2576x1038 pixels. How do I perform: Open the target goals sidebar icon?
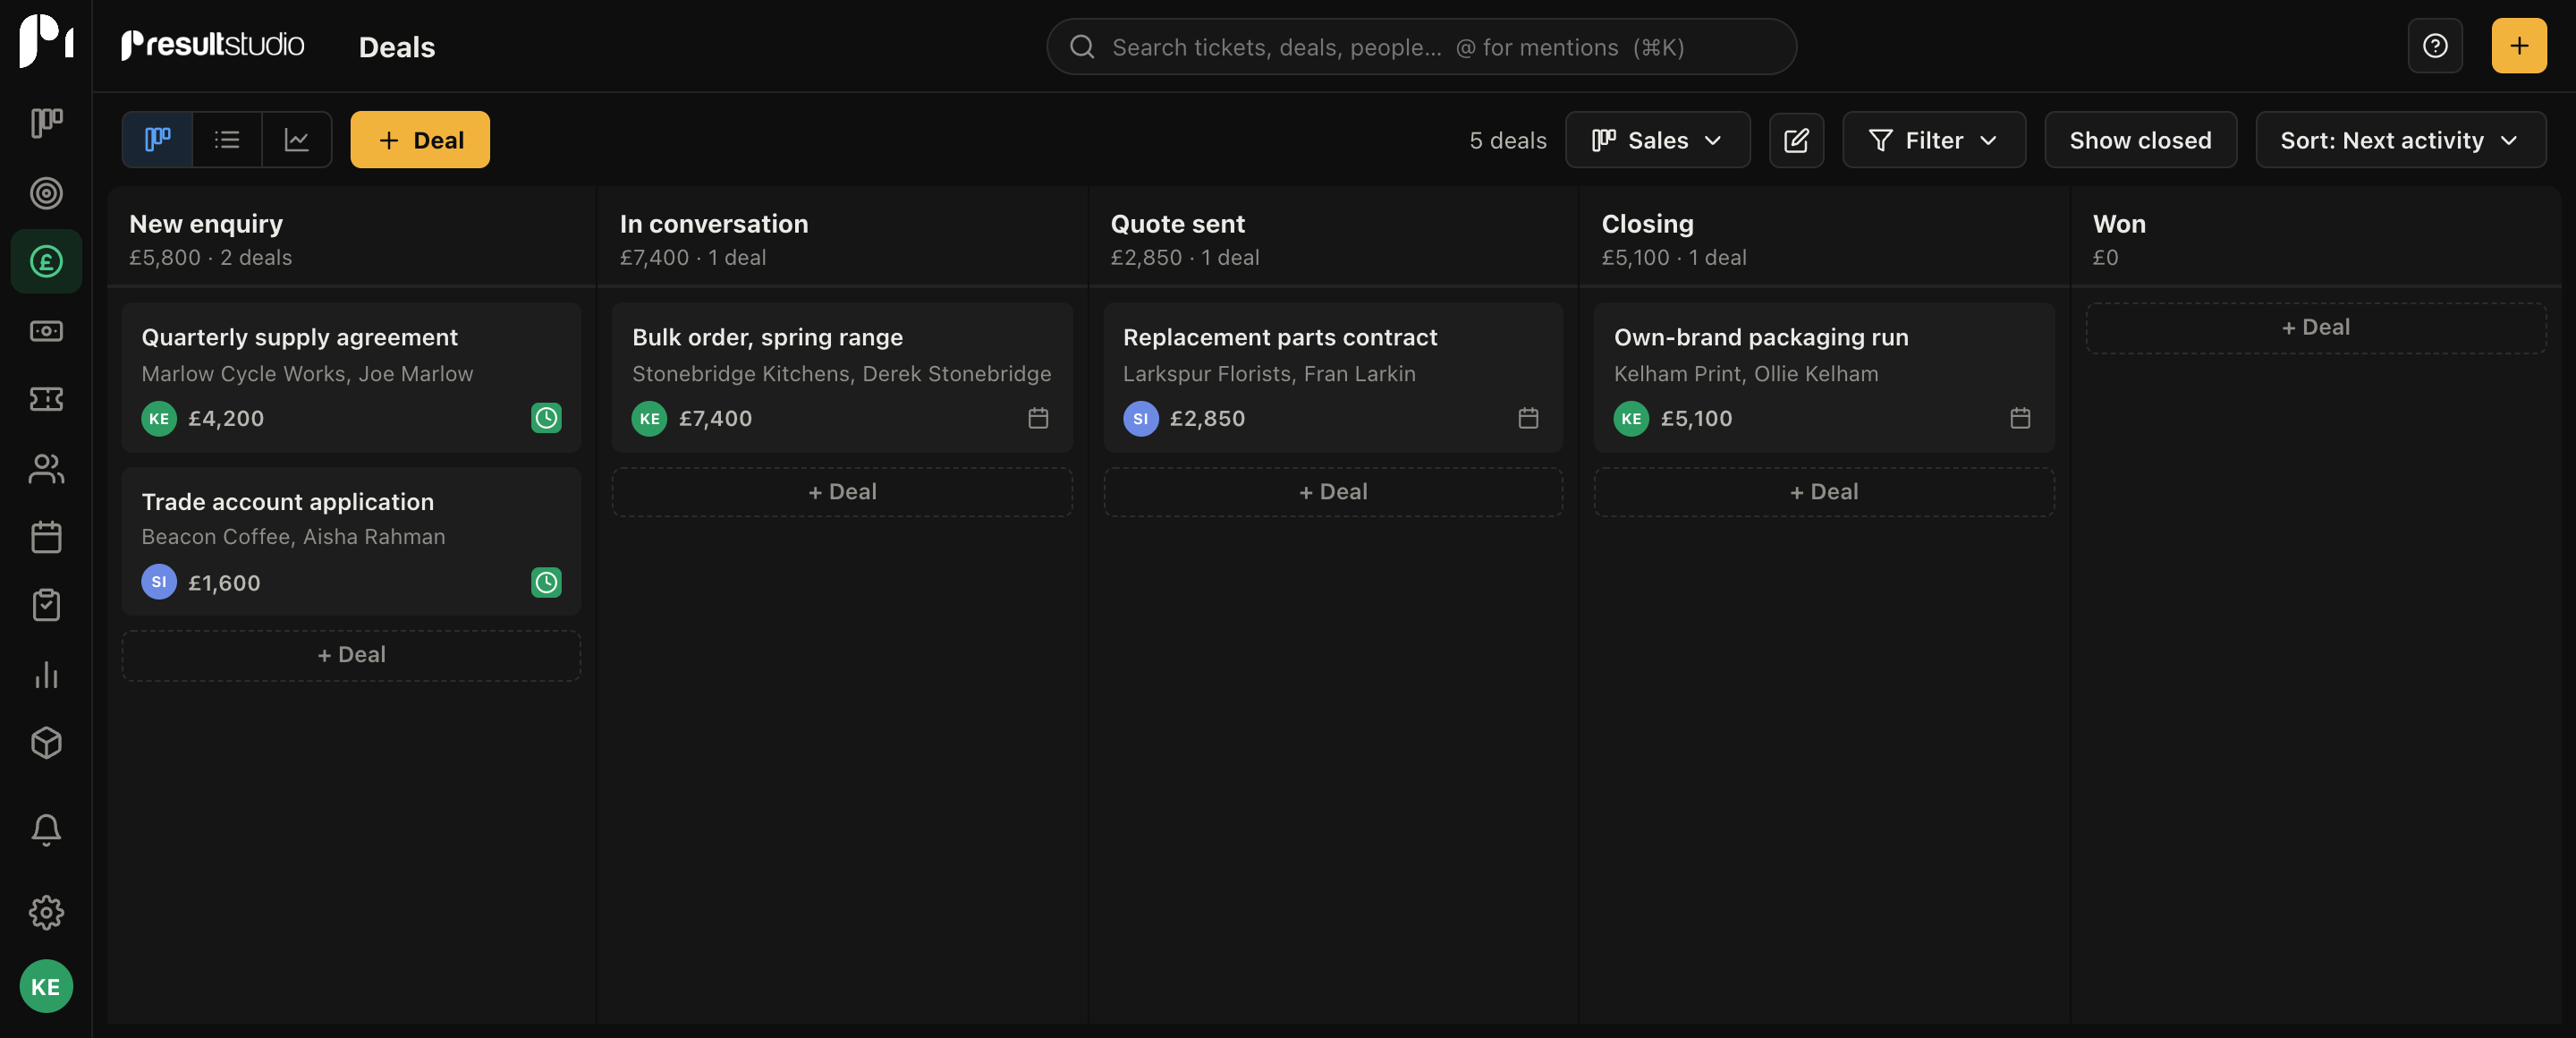(x=46, y=193)
